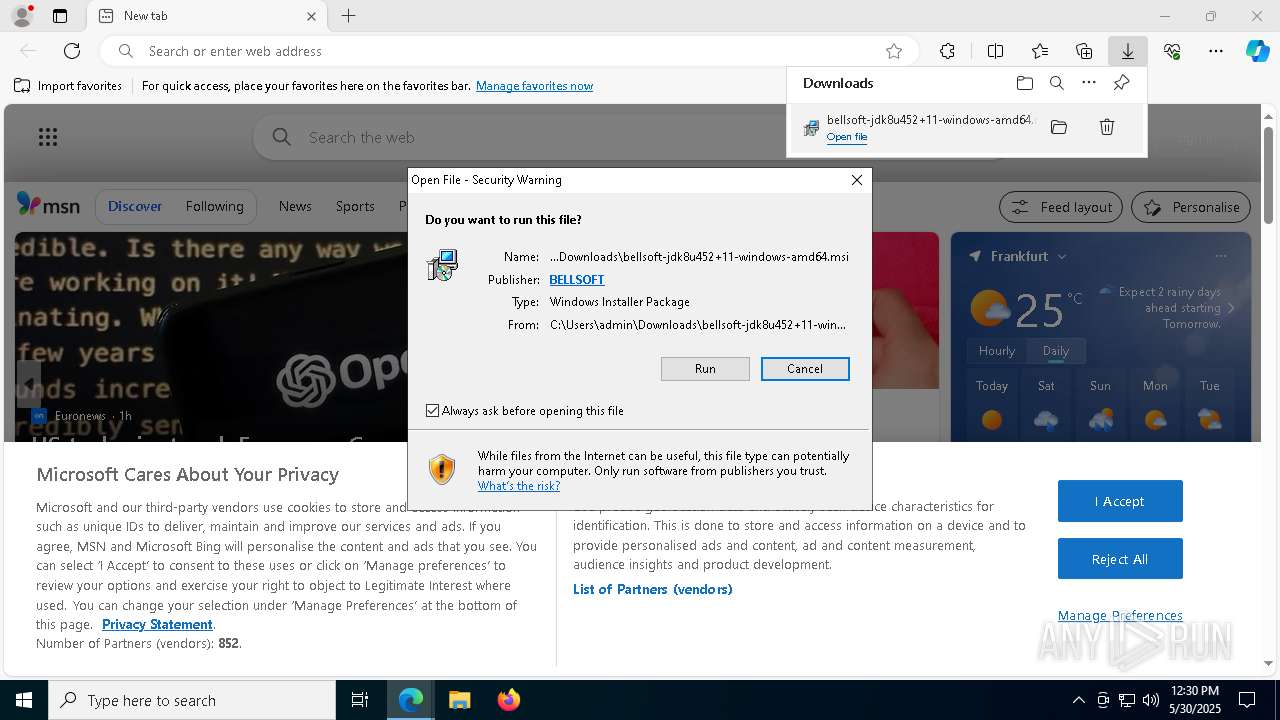Click the Feed layout button
This screenshot has width=1280, height=720.
coord(1062,207)
